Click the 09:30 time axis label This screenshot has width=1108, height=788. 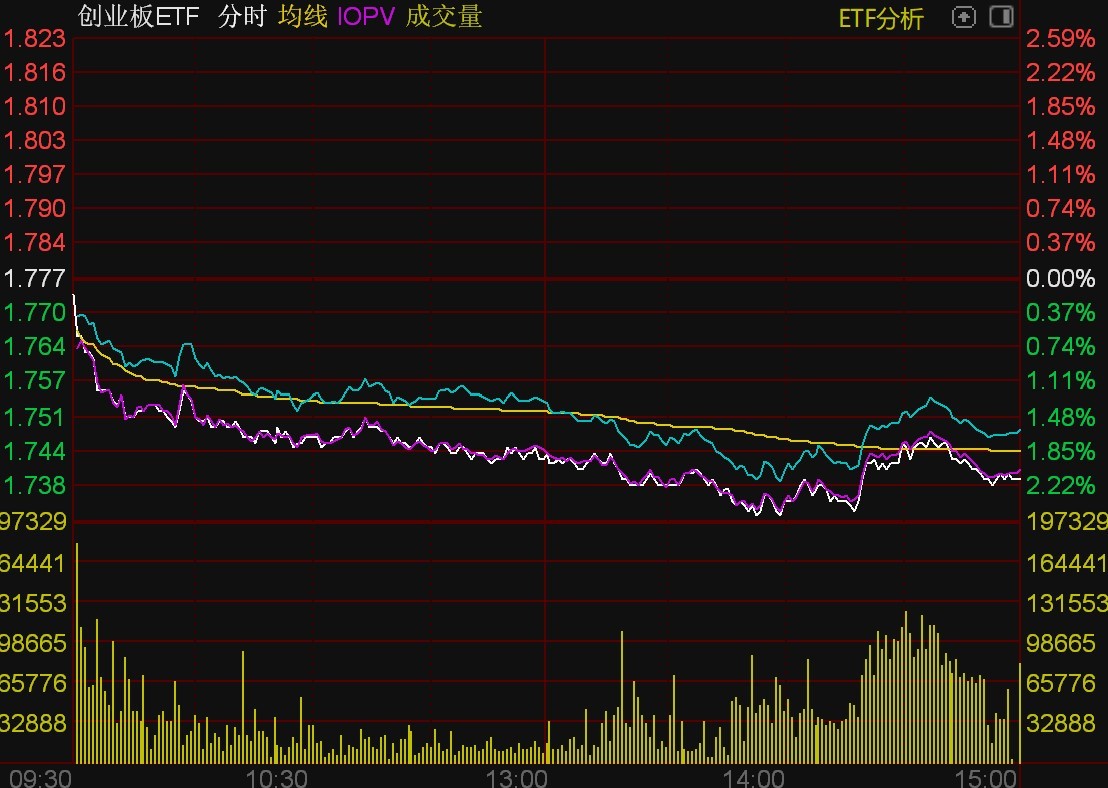(40, 779)
